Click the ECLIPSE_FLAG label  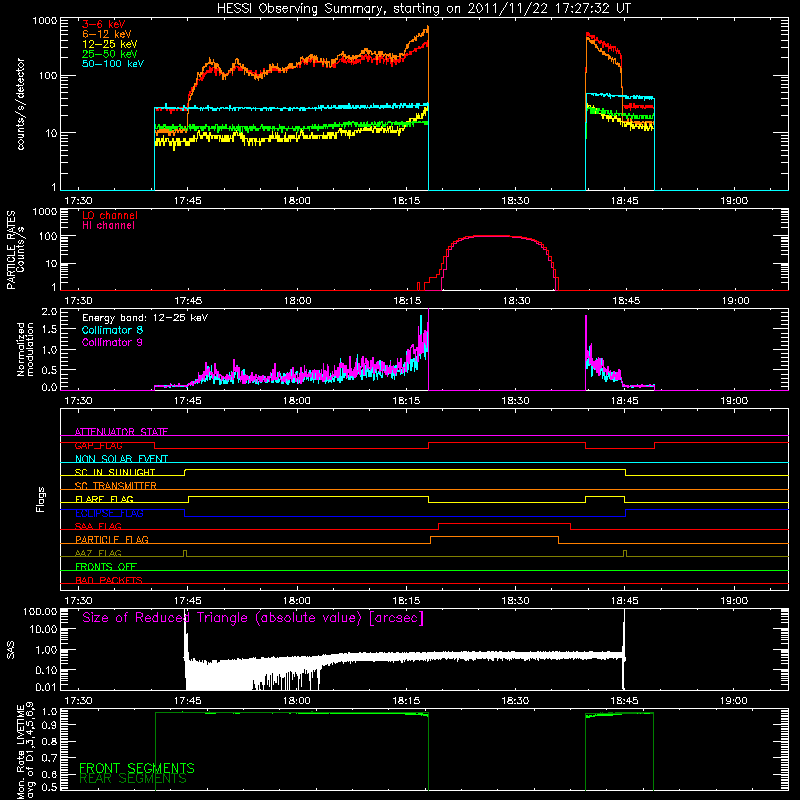point(109,513)
